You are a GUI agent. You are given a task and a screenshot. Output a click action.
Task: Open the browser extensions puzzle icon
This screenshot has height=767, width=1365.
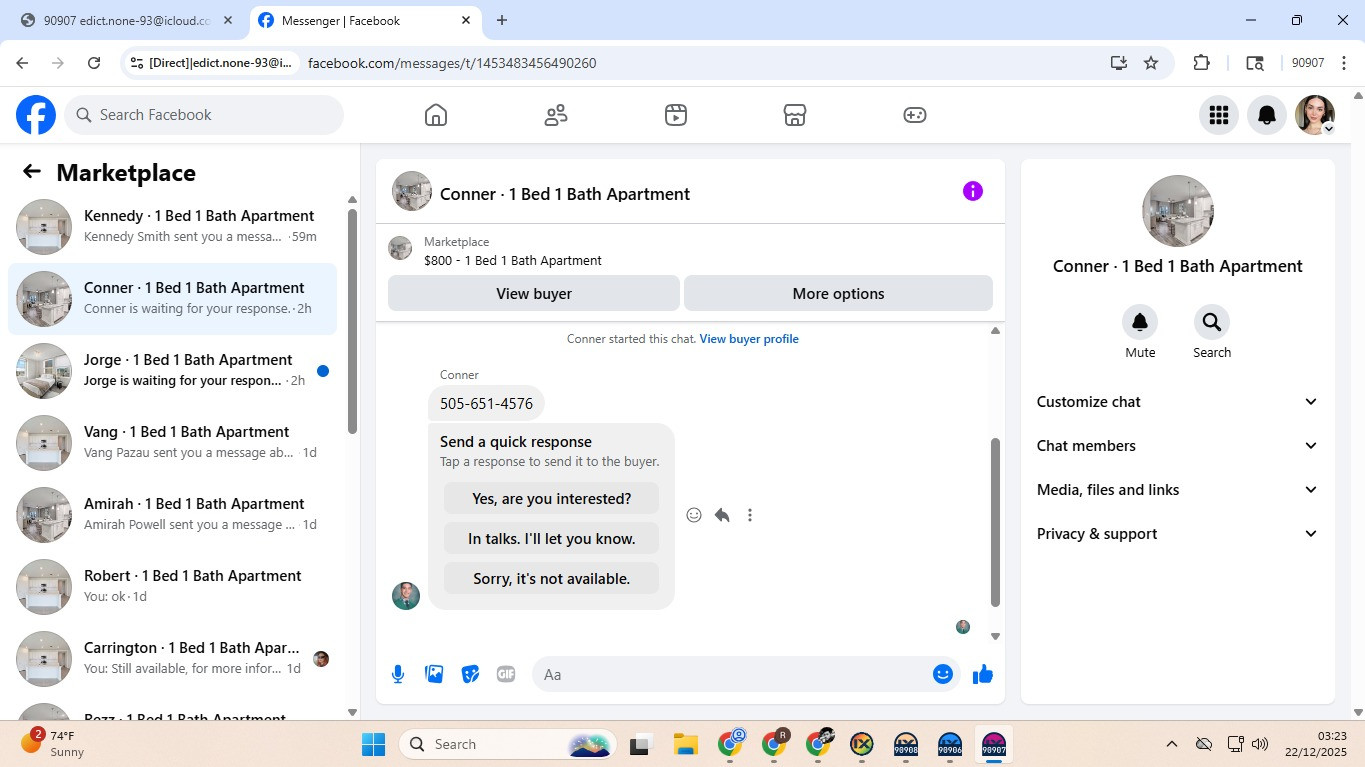click(x=1202, y=63)
